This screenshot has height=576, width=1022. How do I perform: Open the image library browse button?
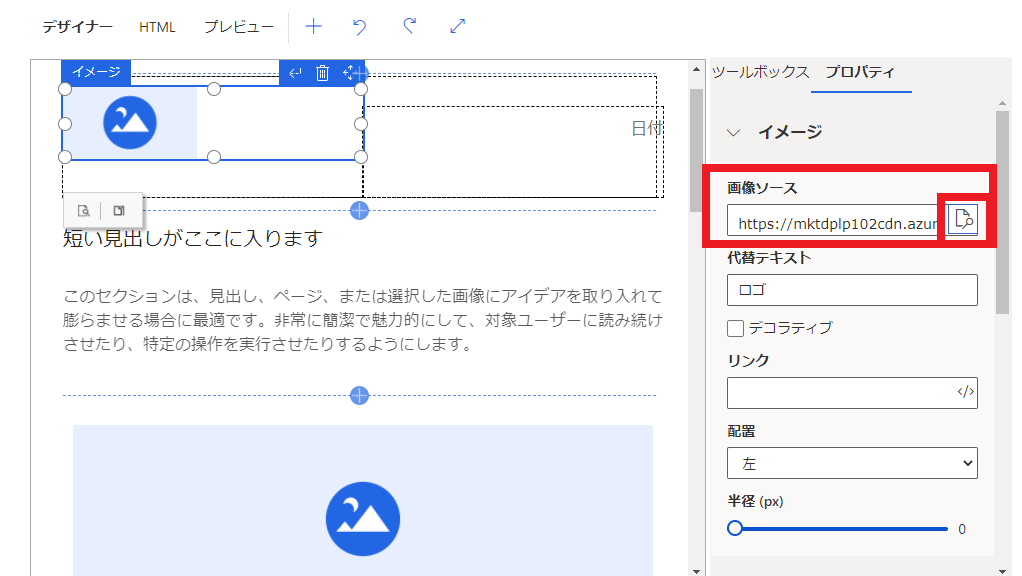coord(962,219)
